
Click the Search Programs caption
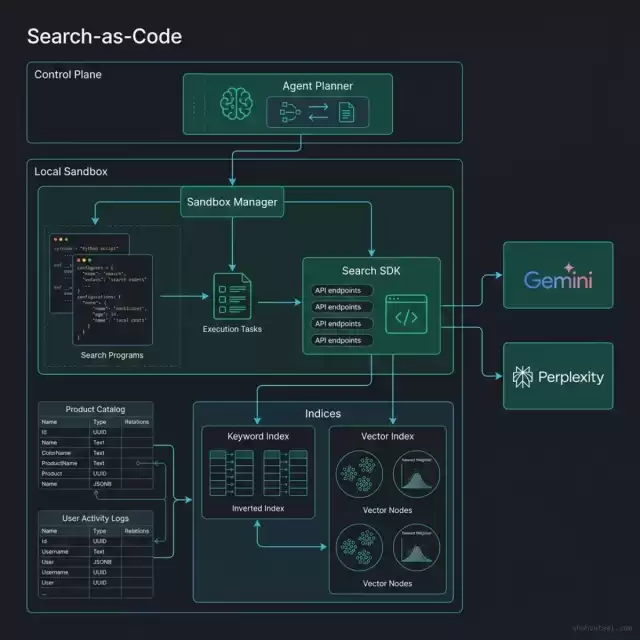pos(112,355)
